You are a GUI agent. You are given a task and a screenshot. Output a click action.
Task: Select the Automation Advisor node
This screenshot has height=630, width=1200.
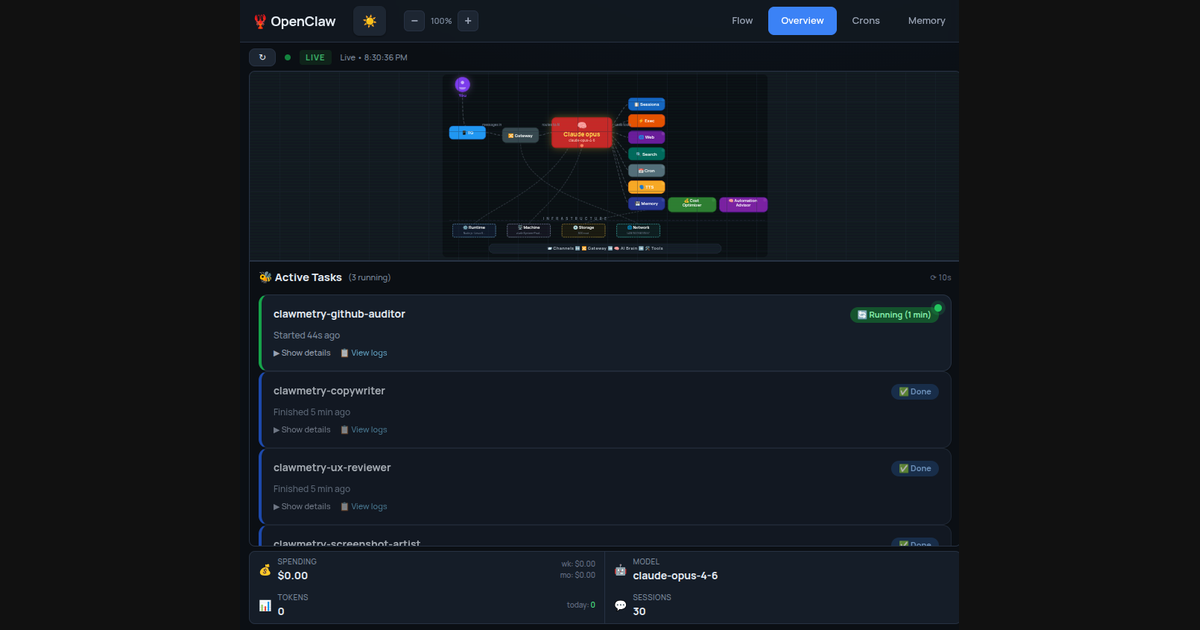(743, 204)
